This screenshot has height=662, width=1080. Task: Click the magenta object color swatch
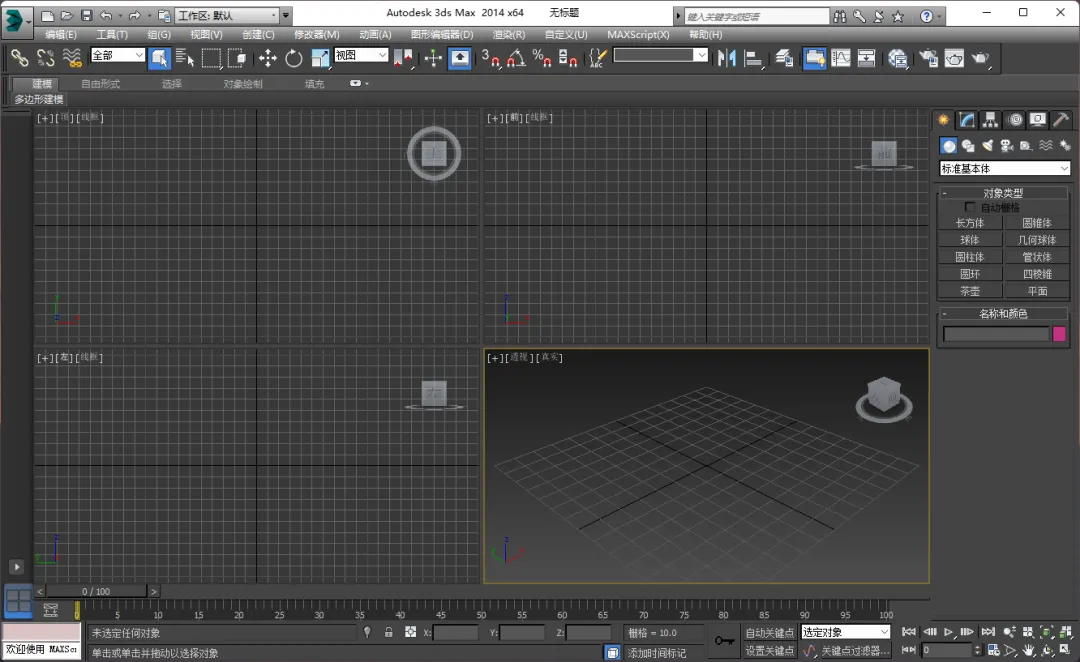click(1059, 334)
